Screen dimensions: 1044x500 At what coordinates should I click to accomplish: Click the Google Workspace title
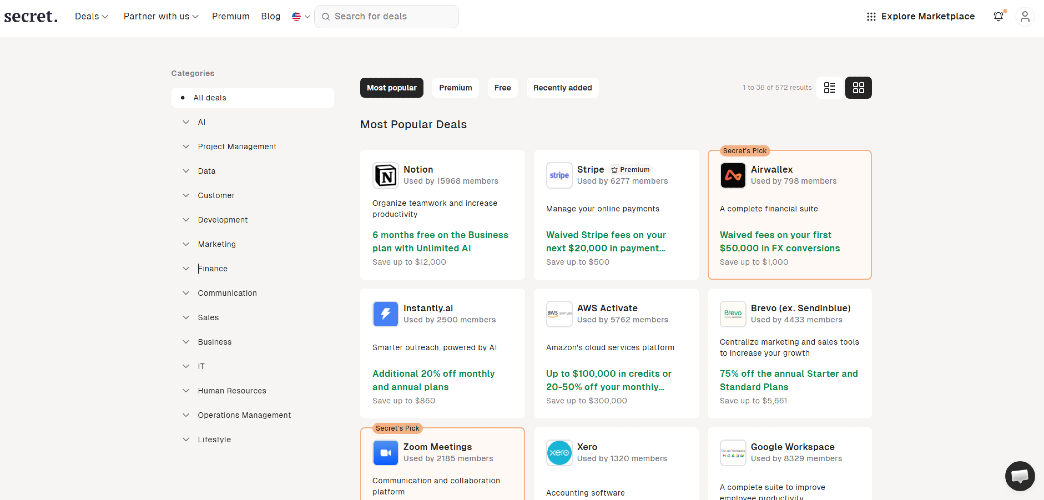point(792,447)
